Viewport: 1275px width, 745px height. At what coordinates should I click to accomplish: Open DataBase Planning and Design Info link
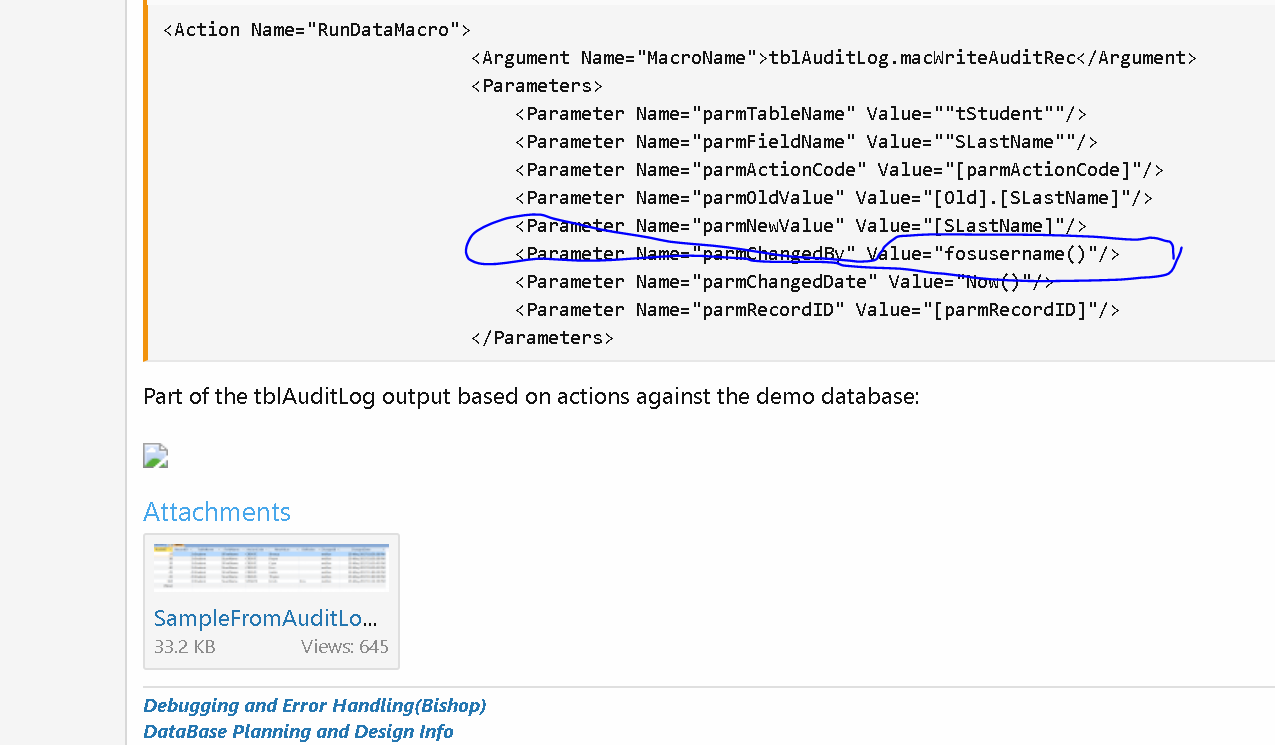pyautogui.click(x=298, y=732)
